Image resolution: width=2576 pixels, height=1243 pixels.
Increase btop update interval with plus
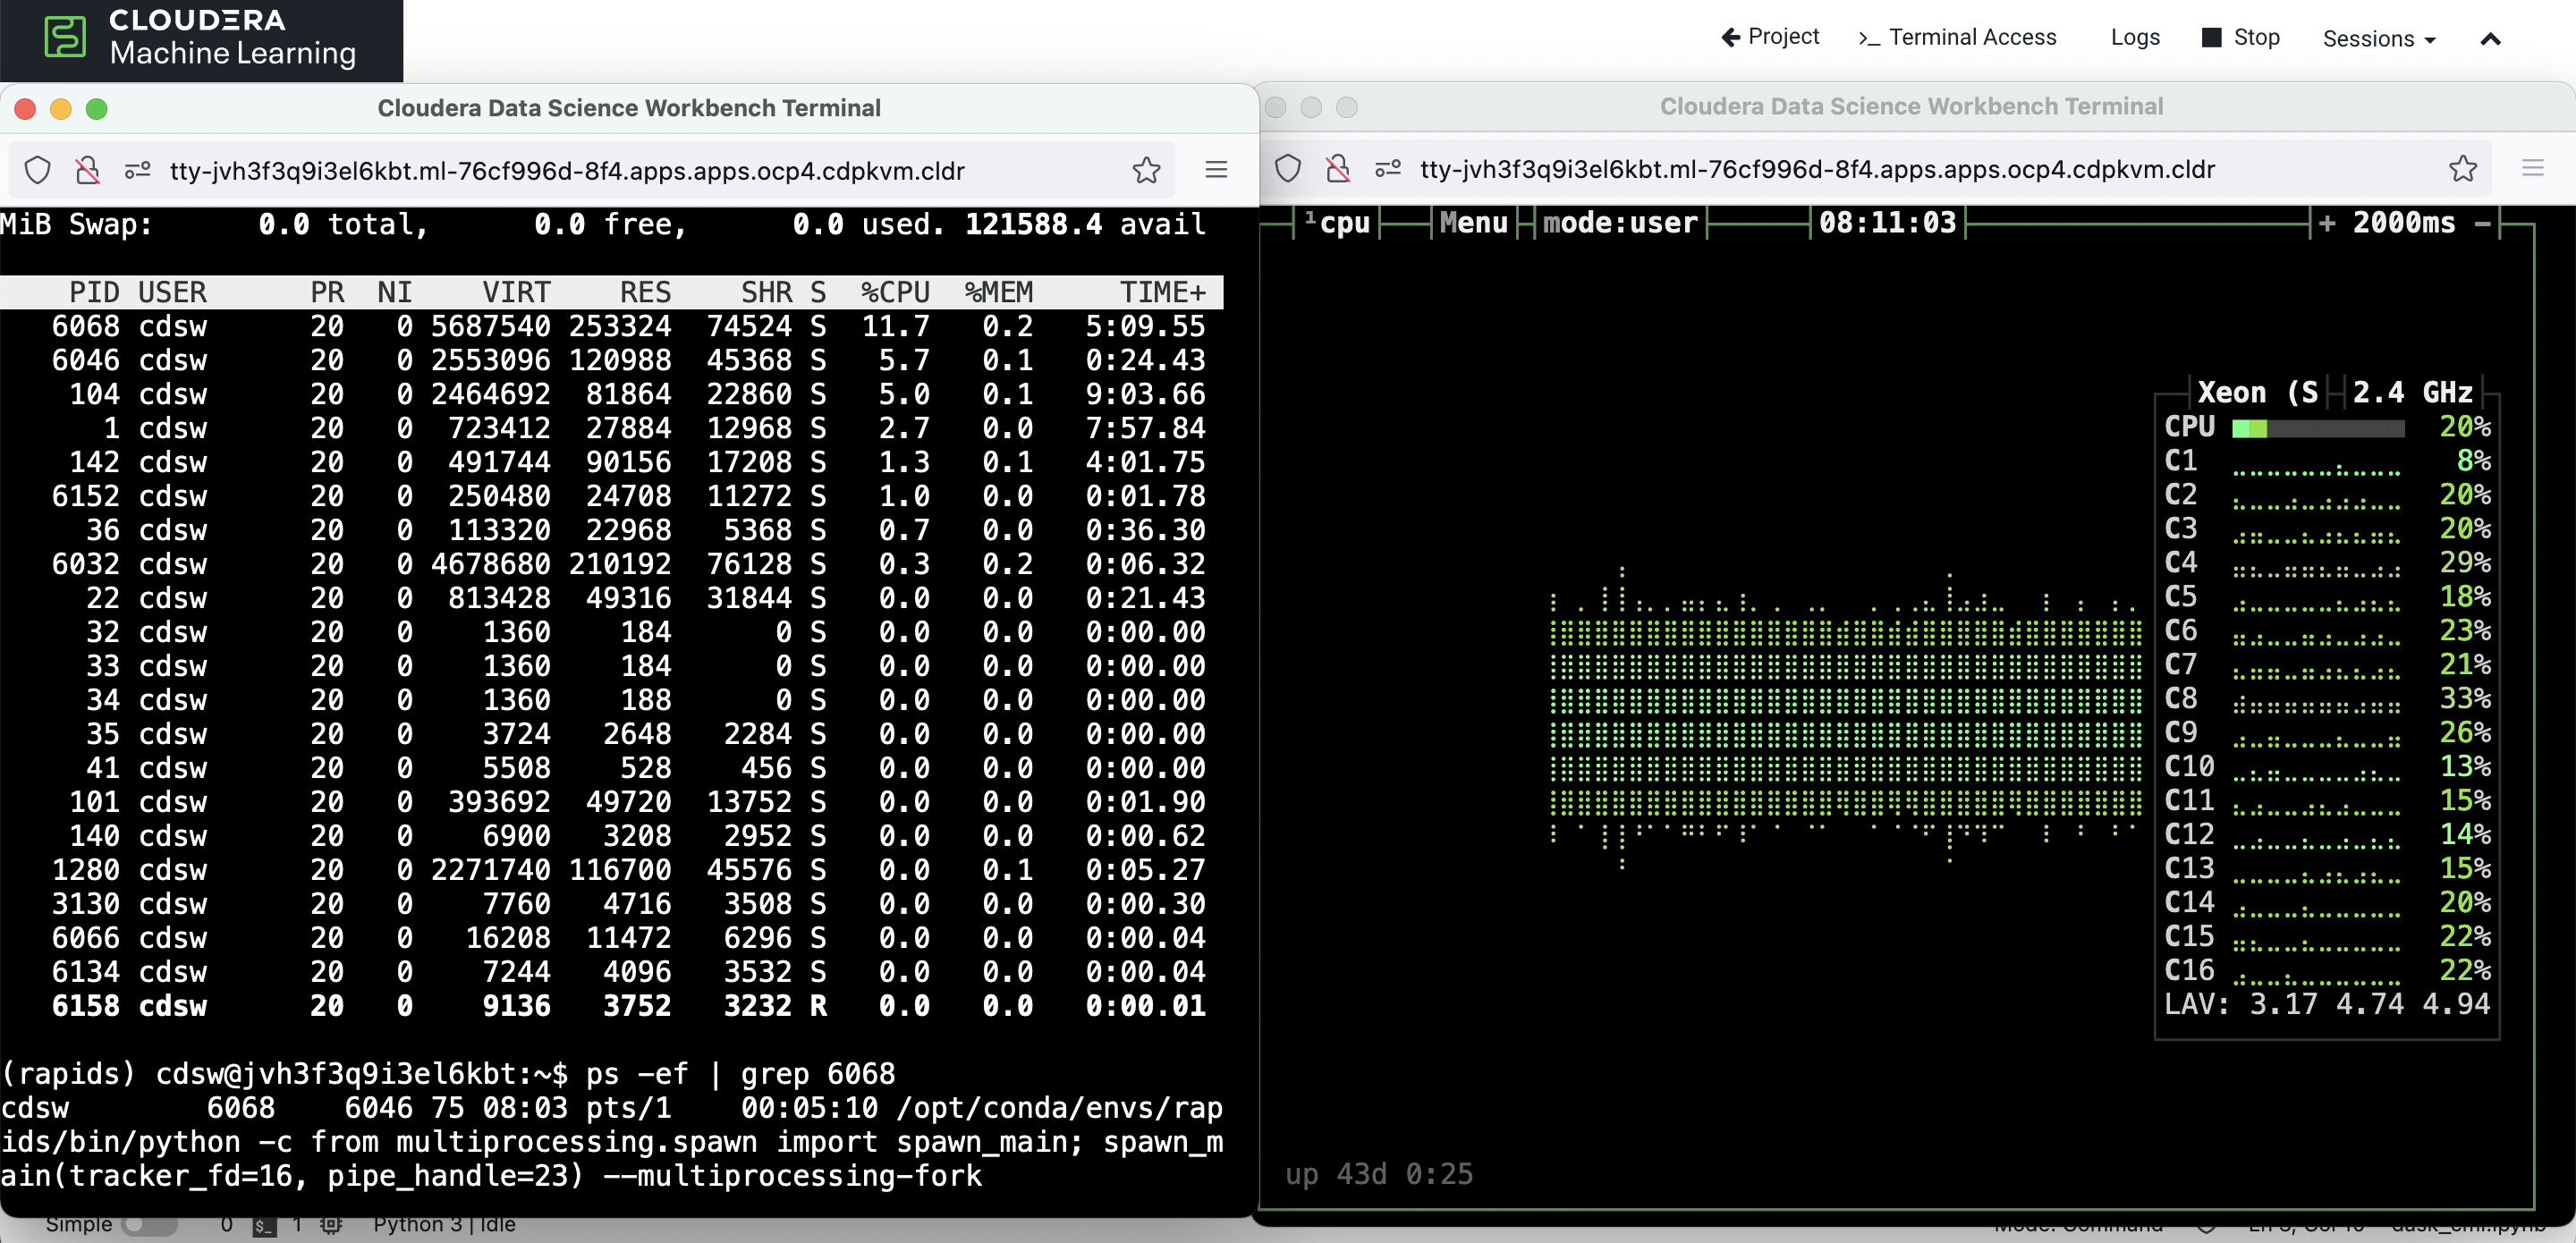[2326, 222]
